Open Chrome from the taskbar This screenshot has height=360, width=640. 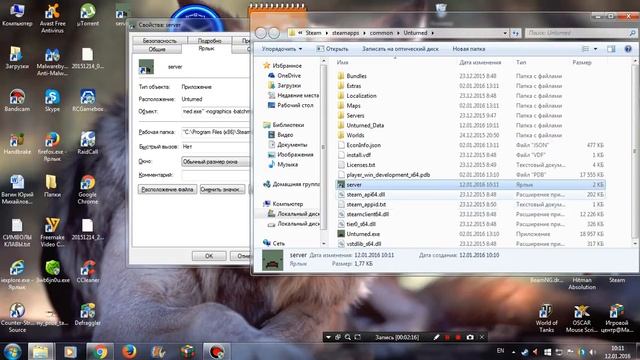click(x=100, y=351)
